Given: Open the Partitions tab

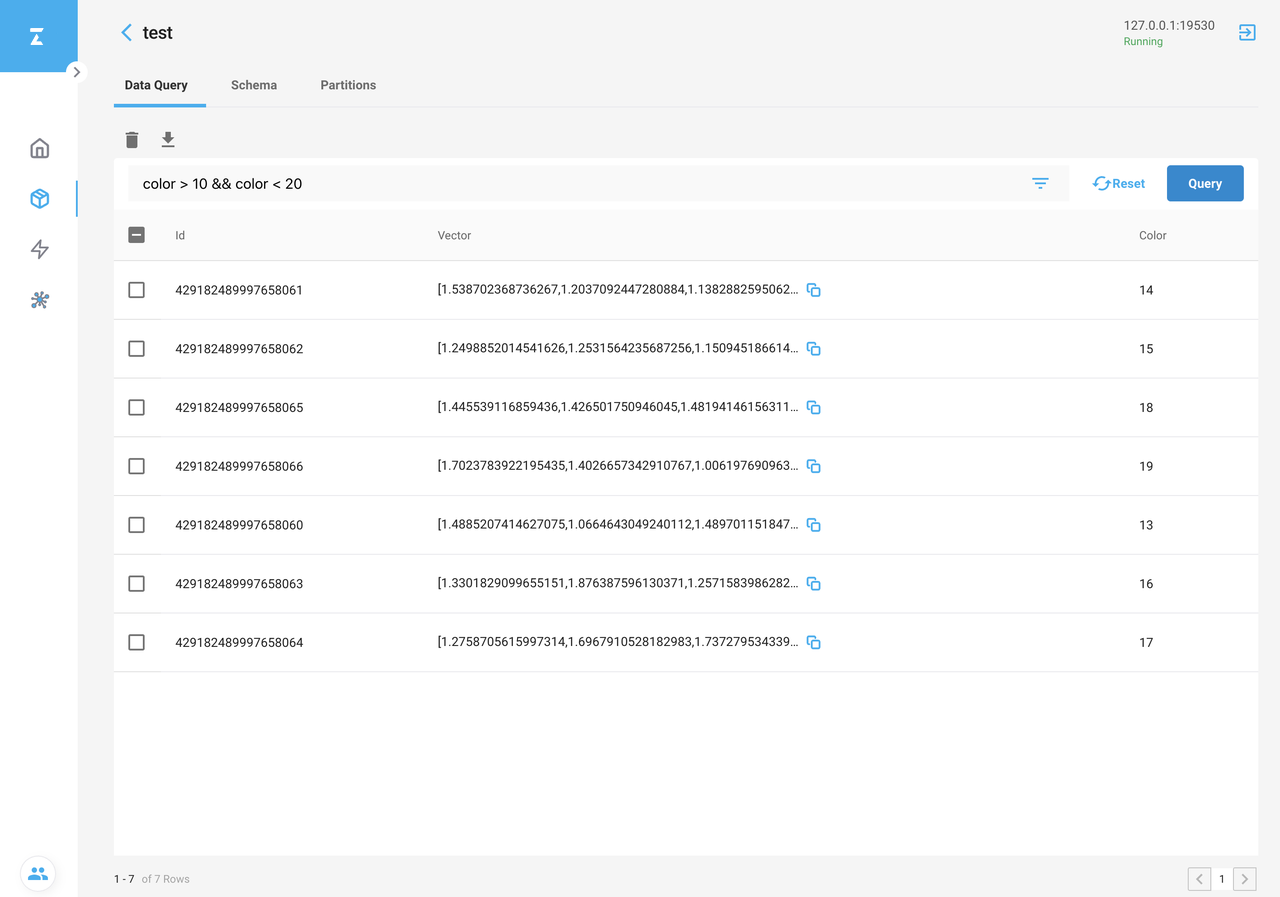Looking at the screenshot, I should (348, 85).
